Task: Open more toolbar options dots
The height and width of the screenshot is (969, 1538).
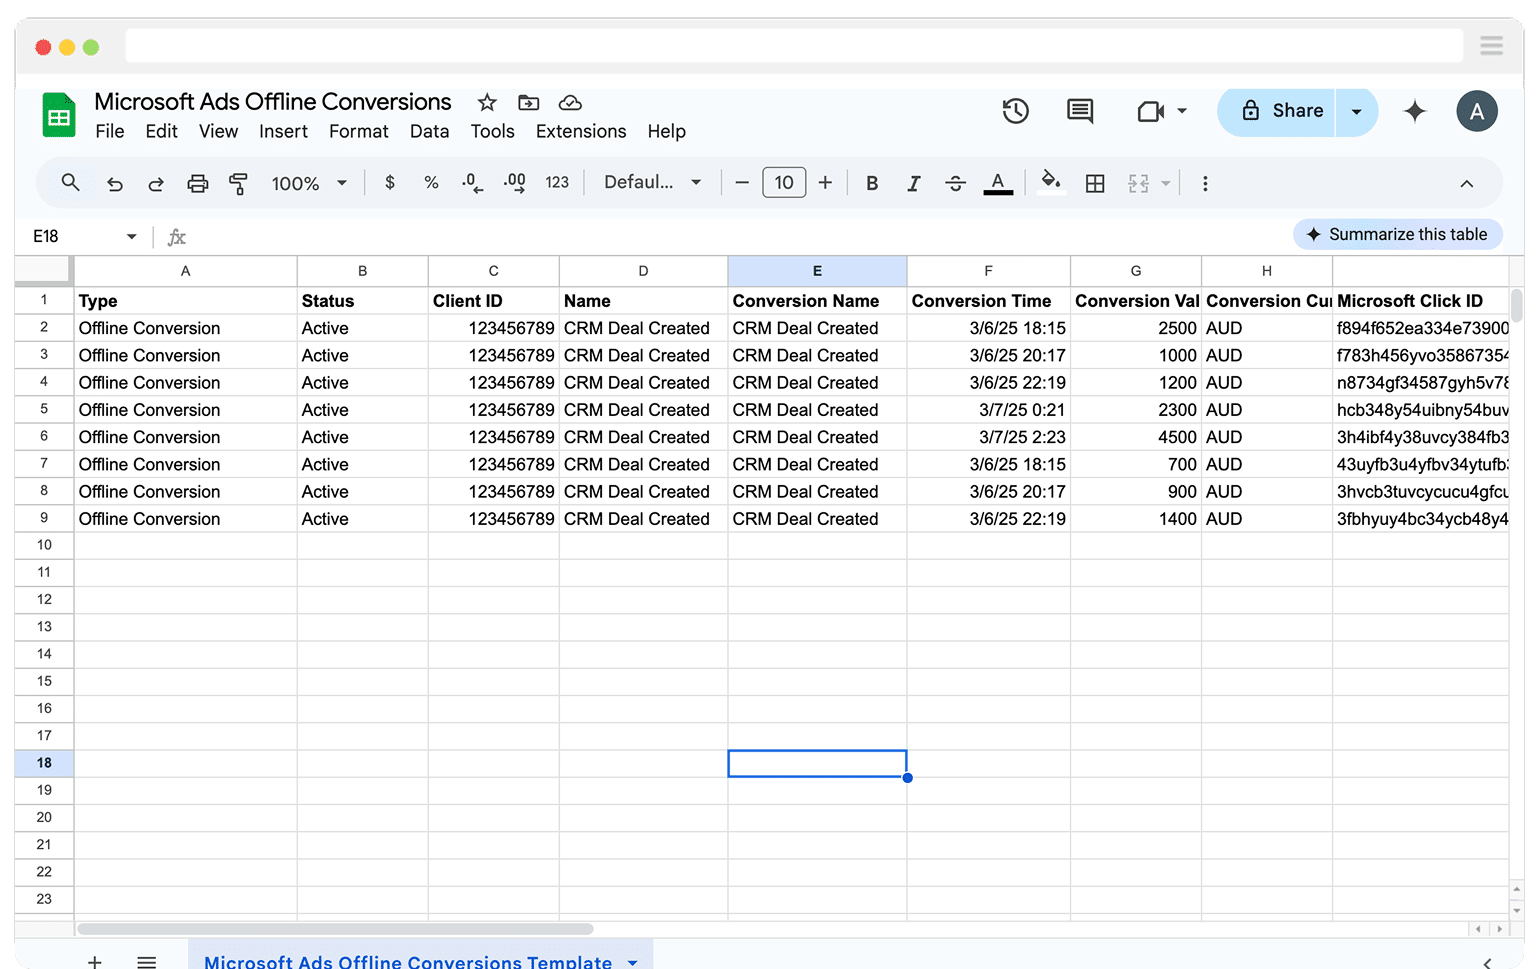Action: tap(1205, 184)
